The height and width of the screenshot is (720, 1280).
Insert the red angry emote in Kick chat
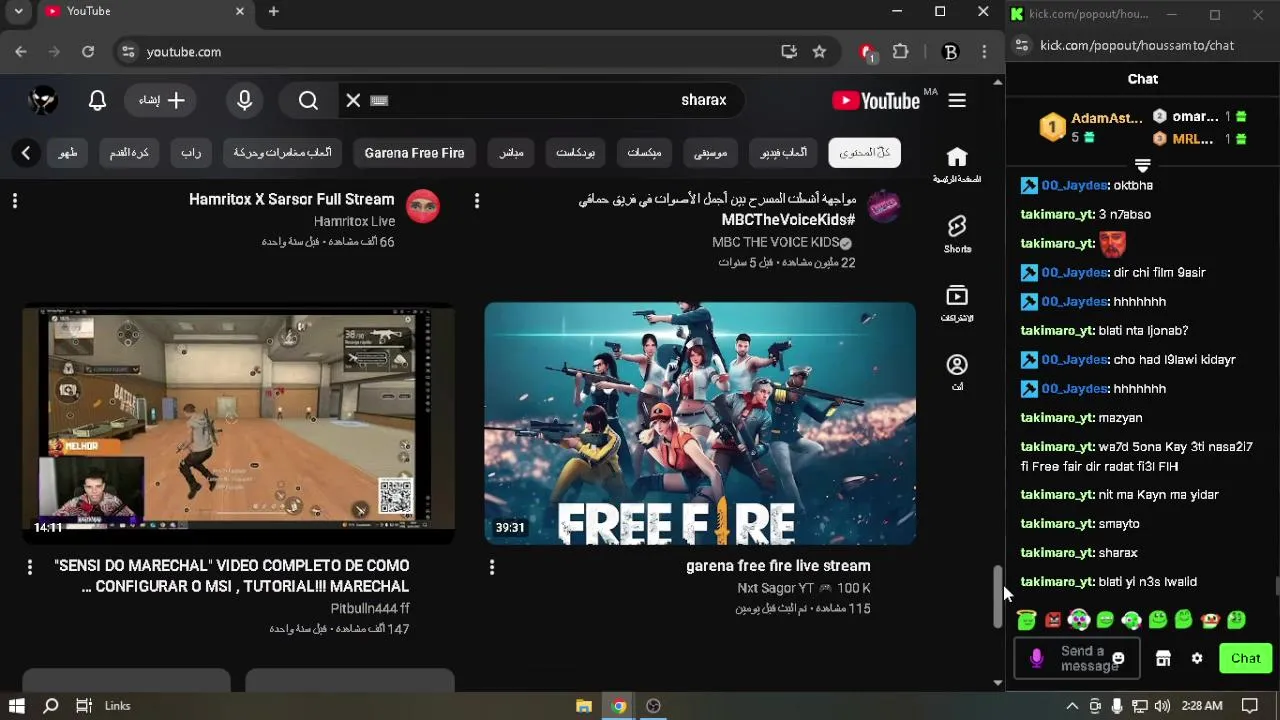pos(1053,620)
